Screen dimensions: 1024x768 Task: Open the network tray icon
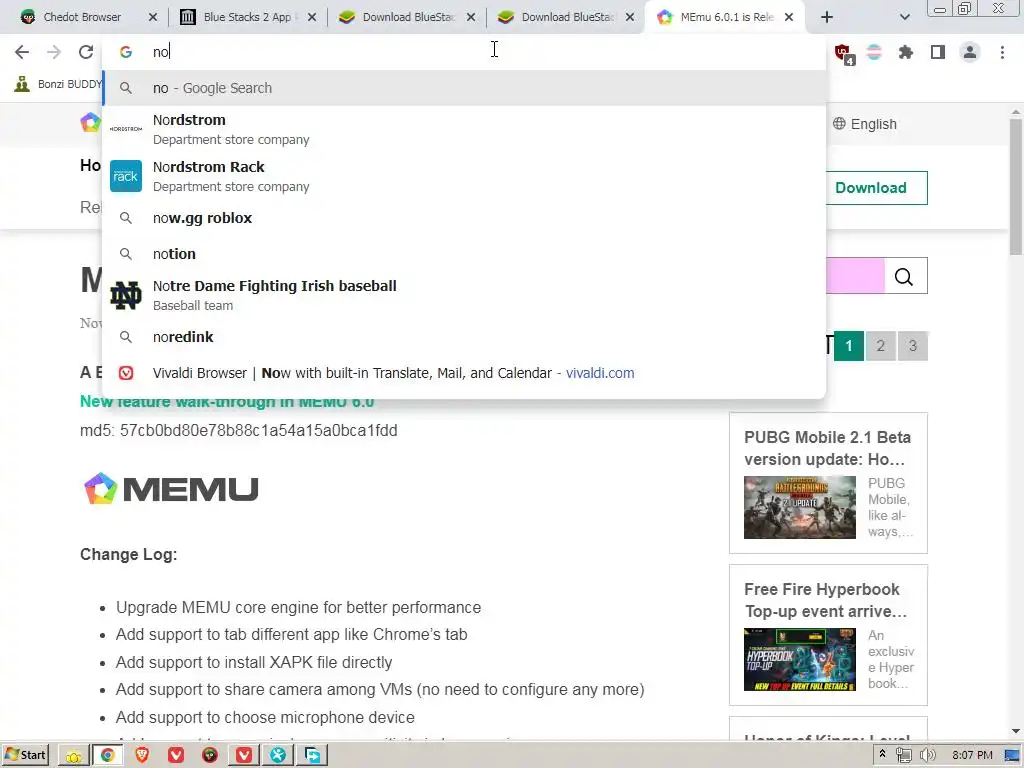tap(904, 755)
